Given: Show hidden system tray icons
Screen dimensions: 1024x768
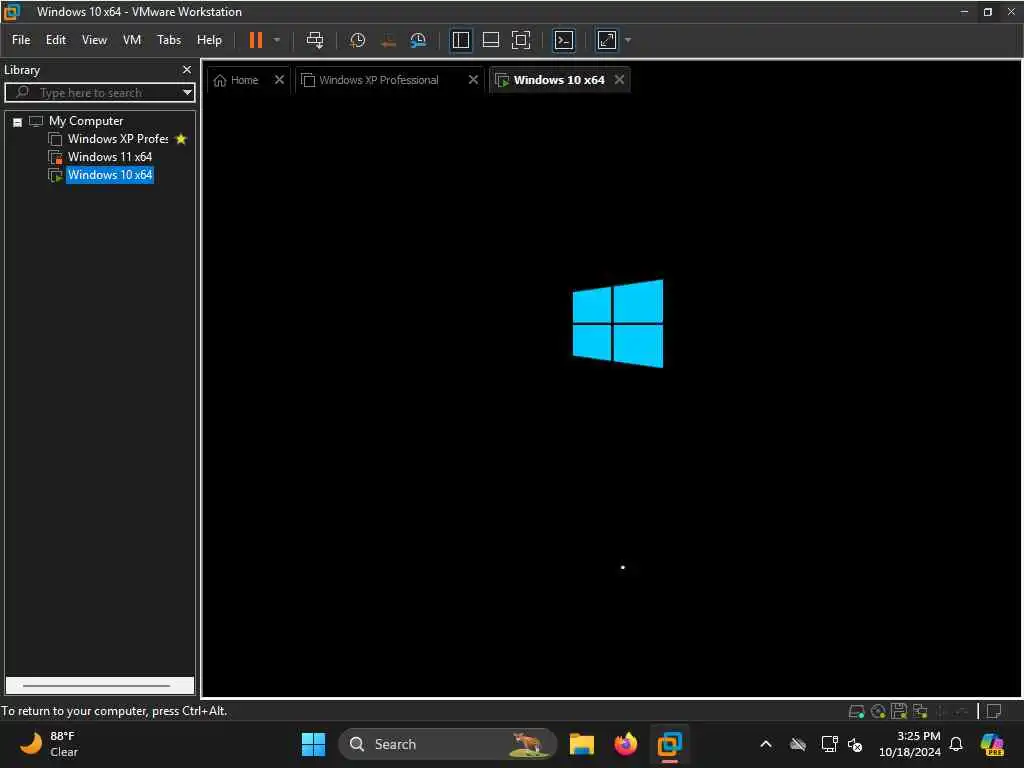Looking at the screenshot, I should 765,744.
